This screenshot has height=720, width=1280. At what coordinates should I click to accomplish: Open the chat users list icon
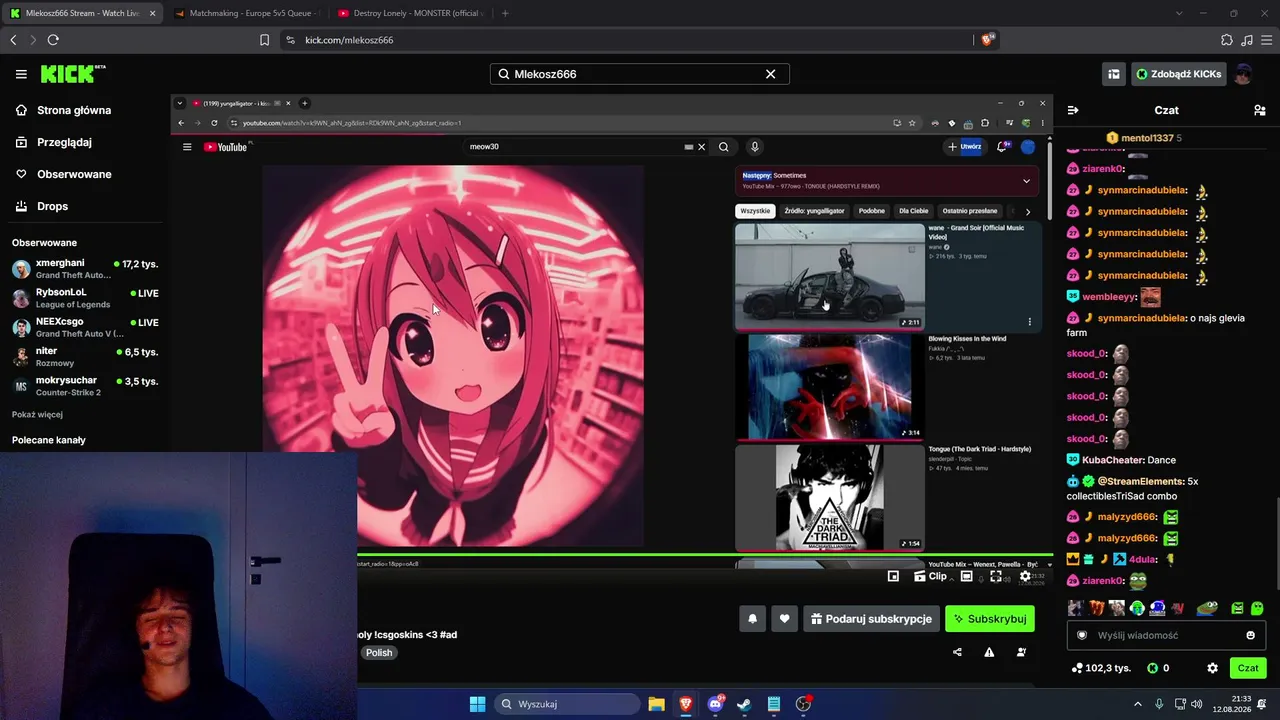pos(1259,110)
